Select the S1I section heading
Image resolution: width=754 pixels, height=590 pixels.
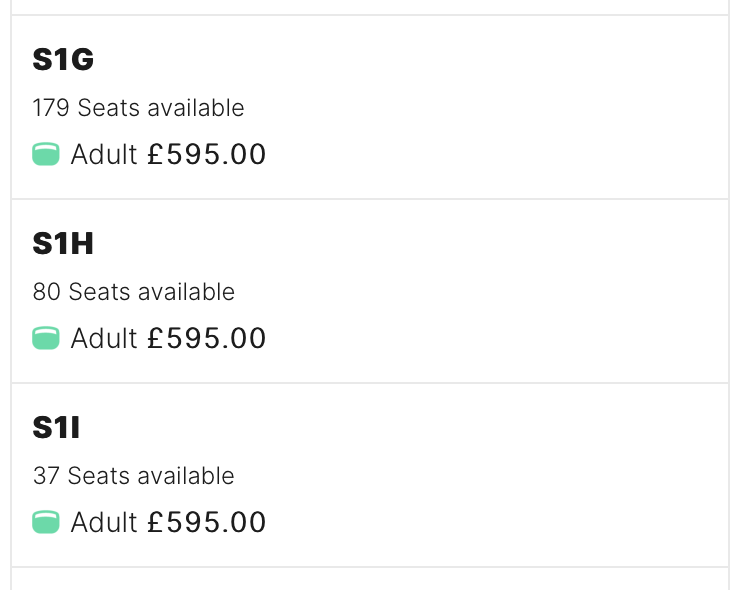(x=56, y=427)
